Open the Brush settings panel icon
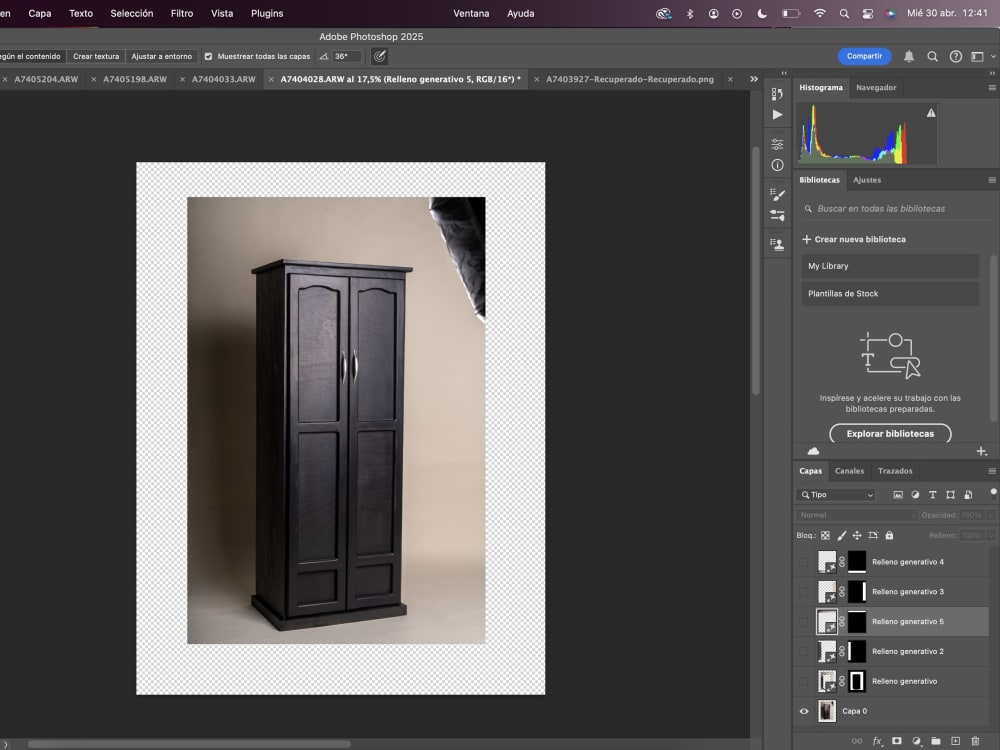Viewport: 1000px width, 750px height. click(777, 195)
